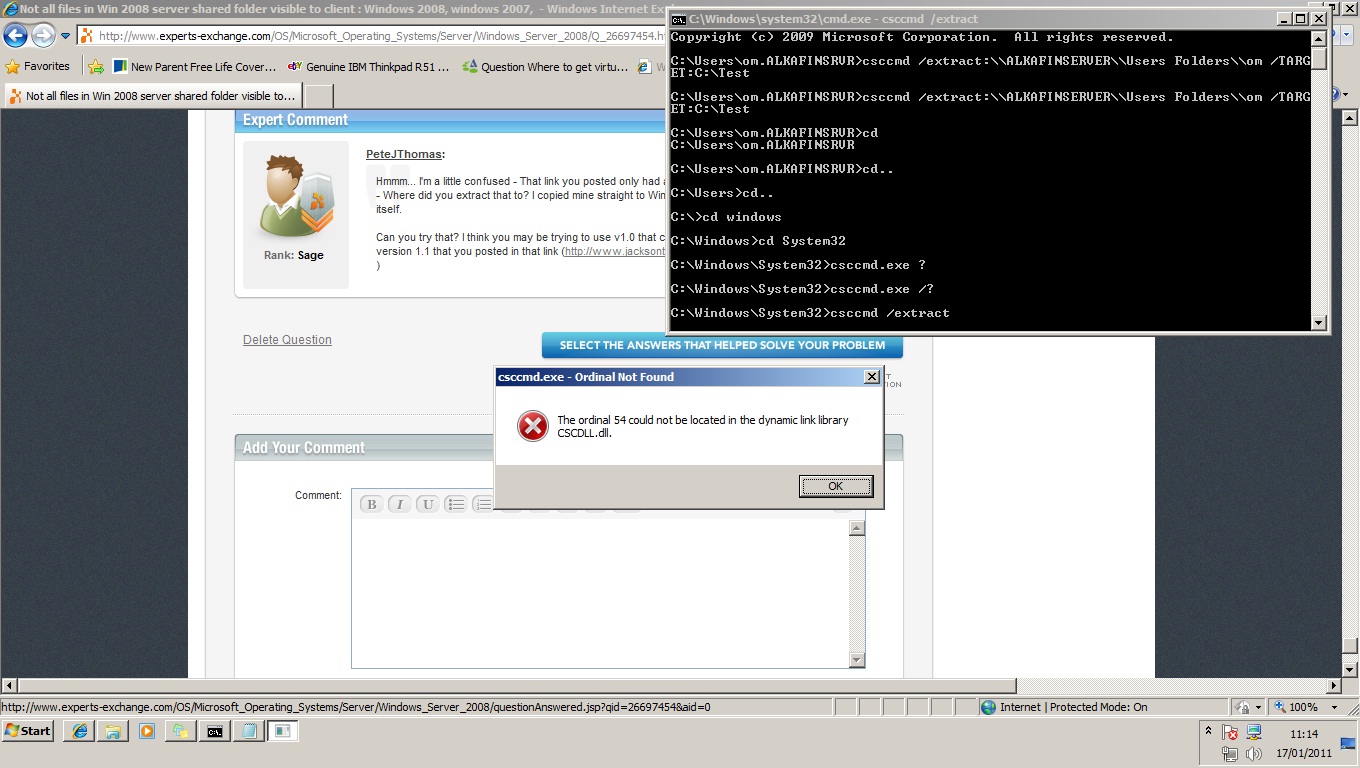Click the yellow stacked-windows taskbar icon
The height and width of the screenshot is (768, 1360).
[x=181, y=731]
